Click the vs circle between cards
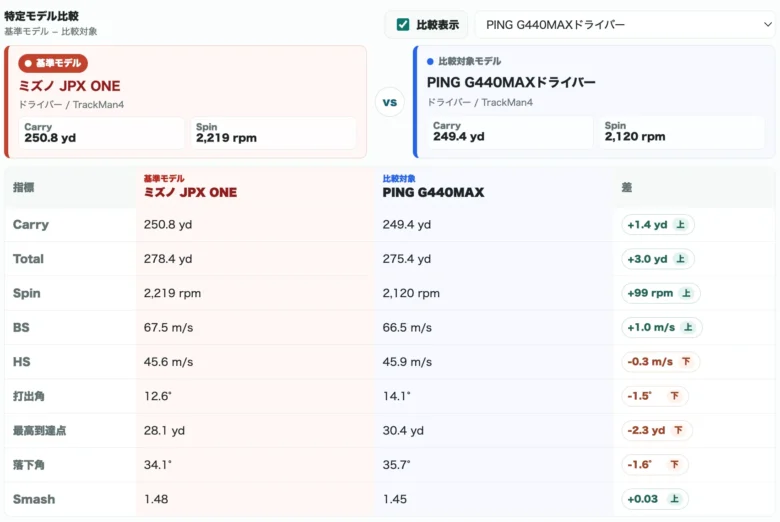This screenshot has height=522, width=780. click(390, 102)
